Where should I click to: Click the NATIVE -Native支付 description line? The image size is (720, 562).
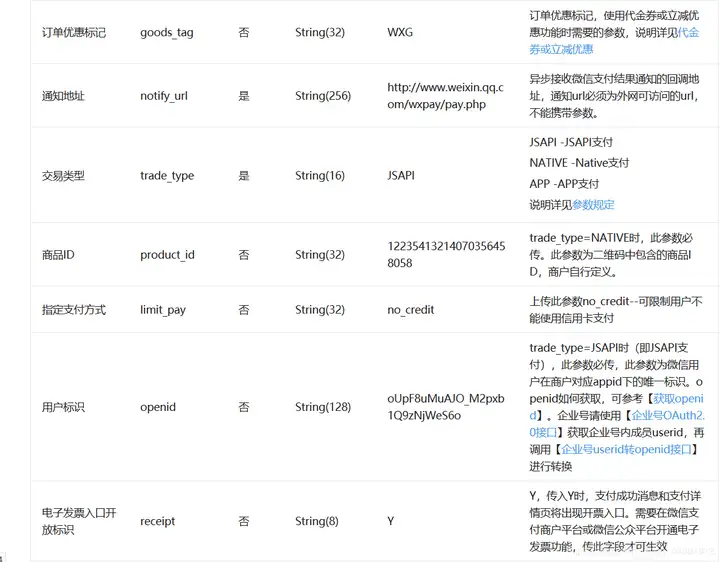point(579,163)
